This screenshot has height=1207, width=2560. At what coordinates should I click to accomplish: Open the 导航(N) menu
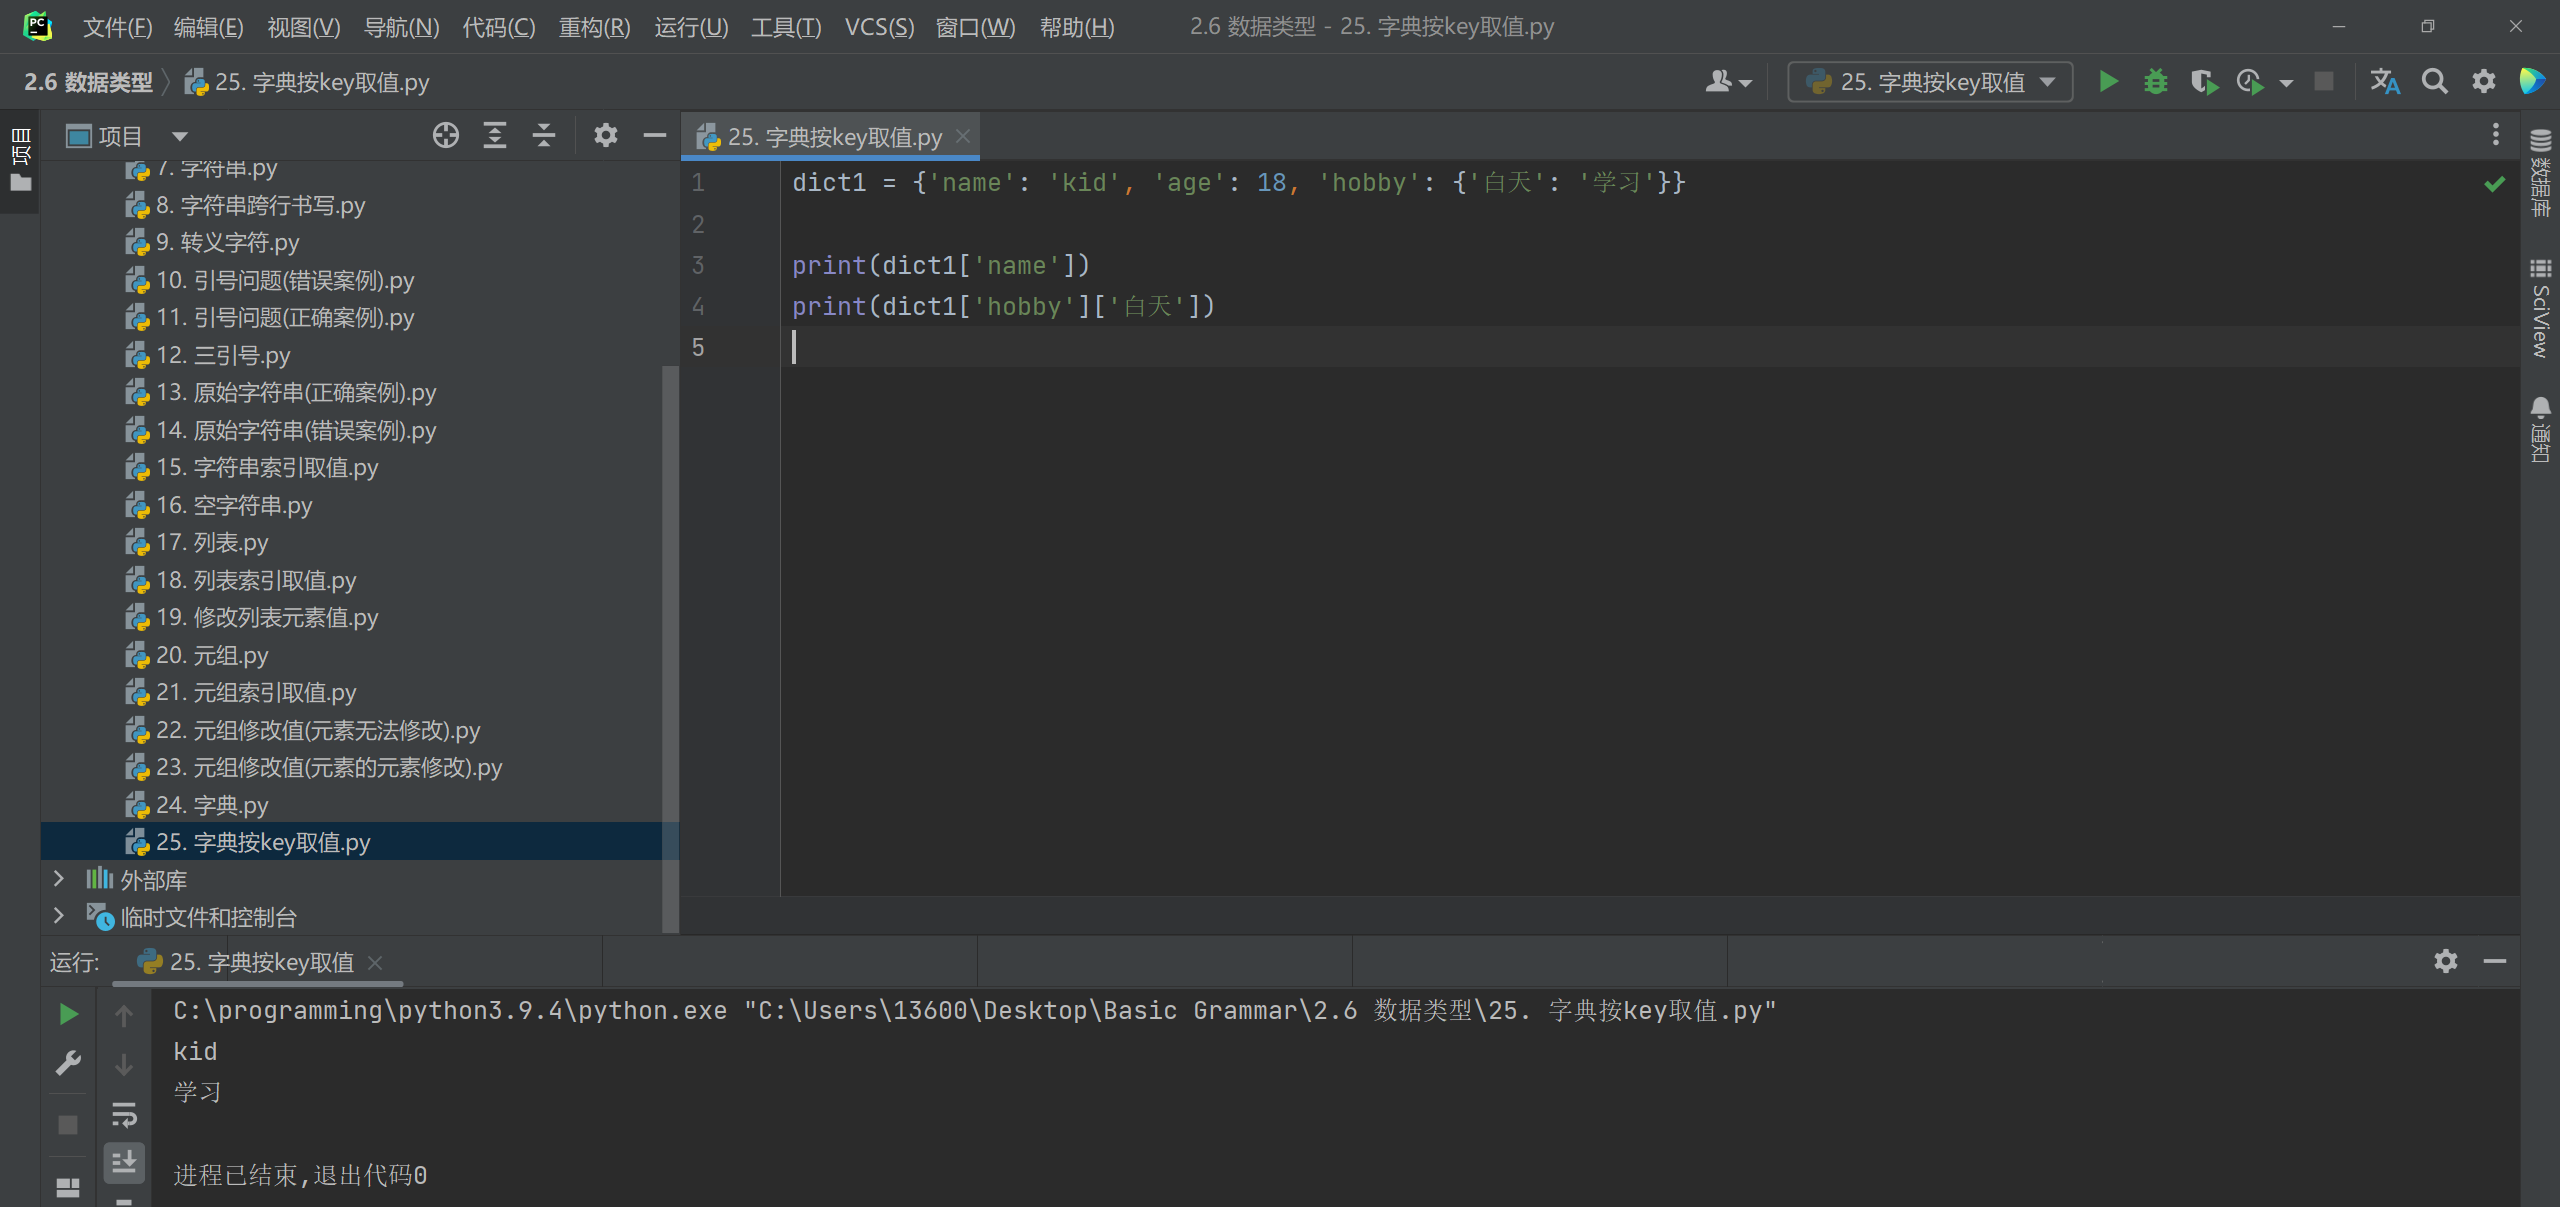click(x=401, y=27)
